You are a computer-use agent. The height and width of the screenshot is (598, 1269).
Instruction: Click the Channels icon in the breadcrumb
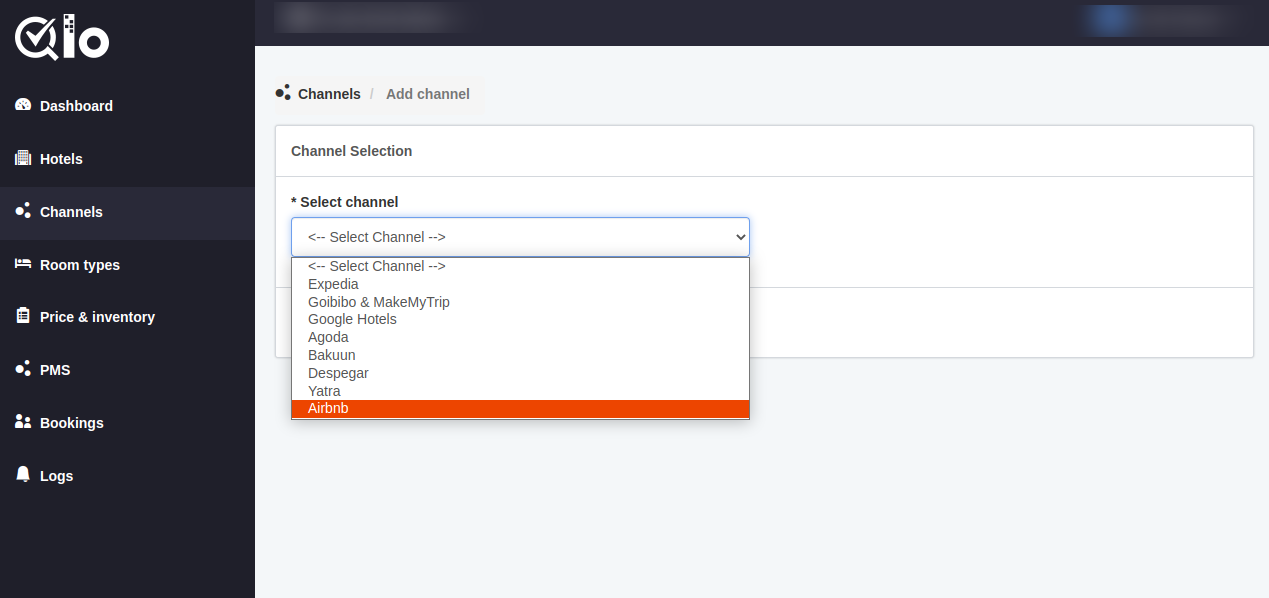point(284,93)
